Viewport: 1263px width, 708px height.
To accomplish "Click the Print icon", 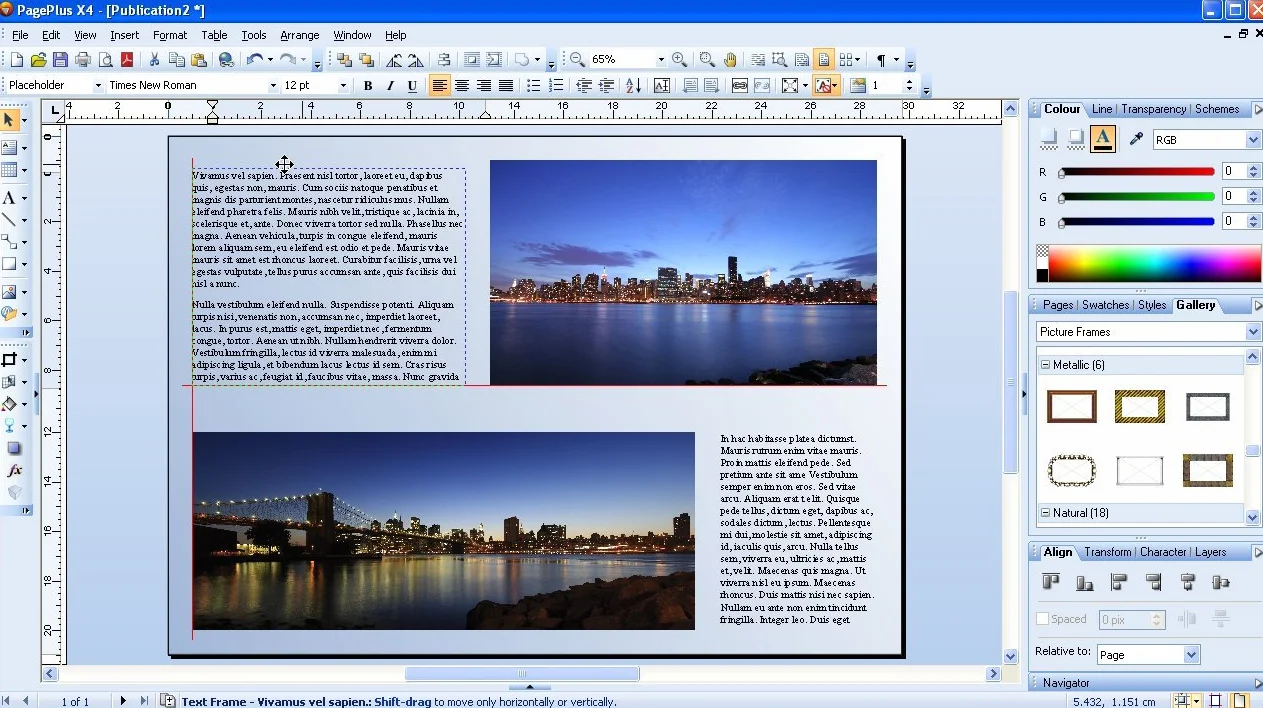I will [83, 60].
